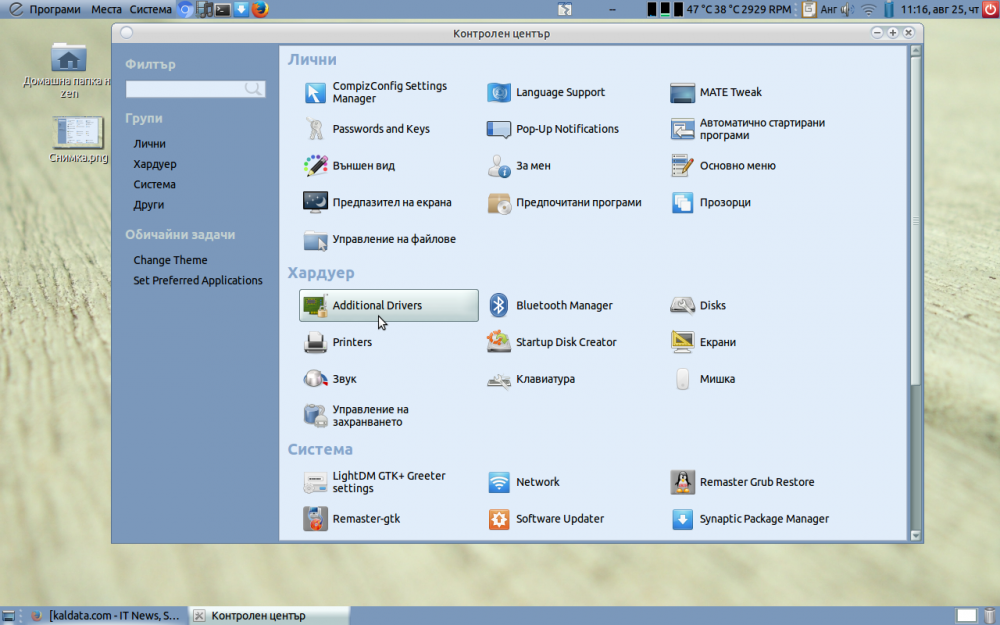Image resolution: width=1000 pixels, height=625 pixels.
Task: Open the Wi-Fi network indicator
Action: pyautogui.click(x=868, y=10)
